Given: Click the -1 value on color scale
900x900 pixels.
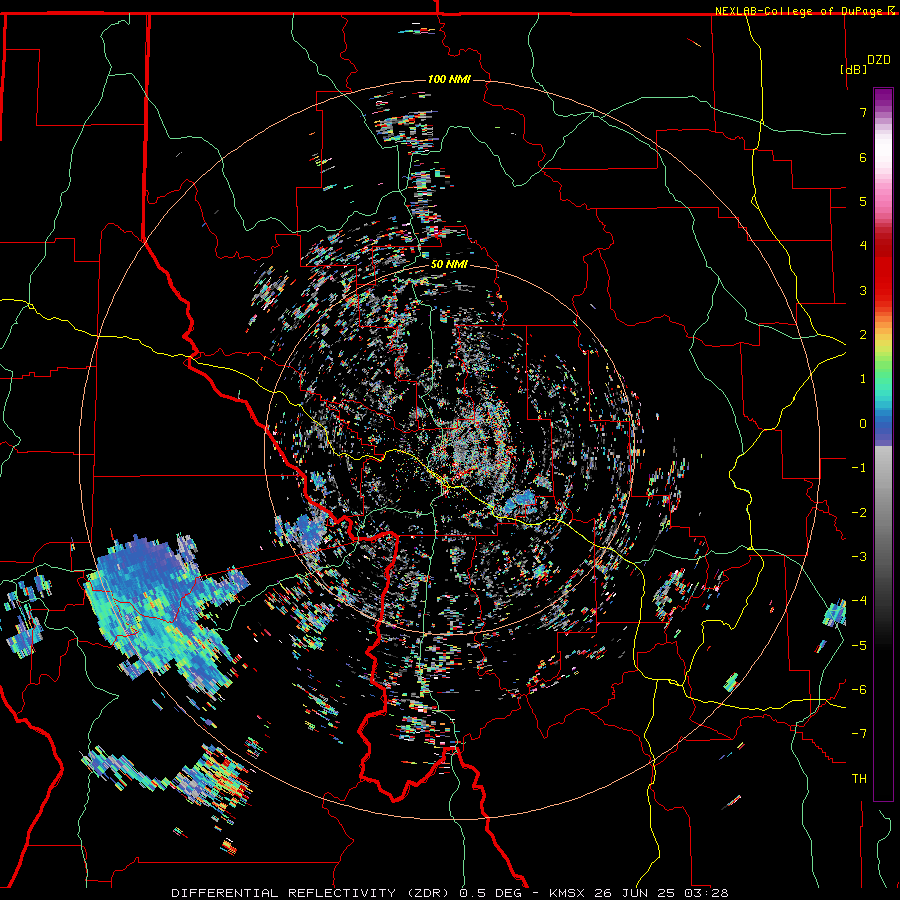Looking at the screenshot, I should 859,468.
